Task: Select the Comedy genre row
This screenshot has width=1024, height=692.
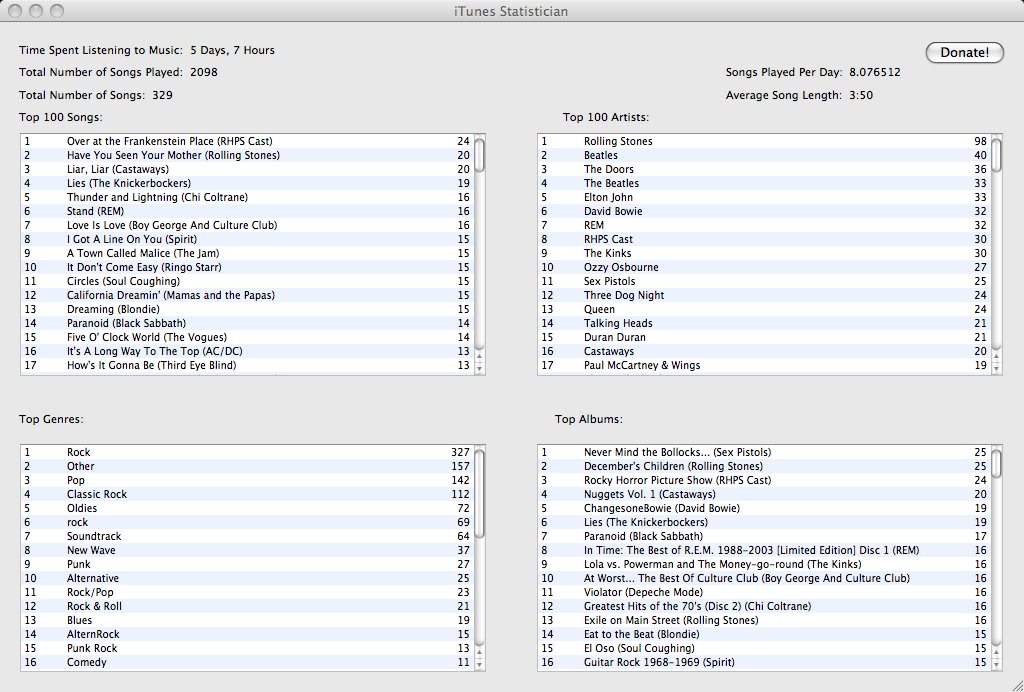Action: point(248,662)
